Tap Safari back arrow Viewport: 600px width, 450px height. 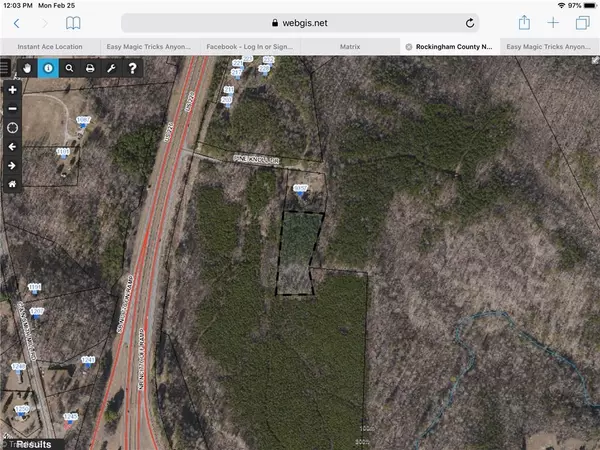coord(16,23)
